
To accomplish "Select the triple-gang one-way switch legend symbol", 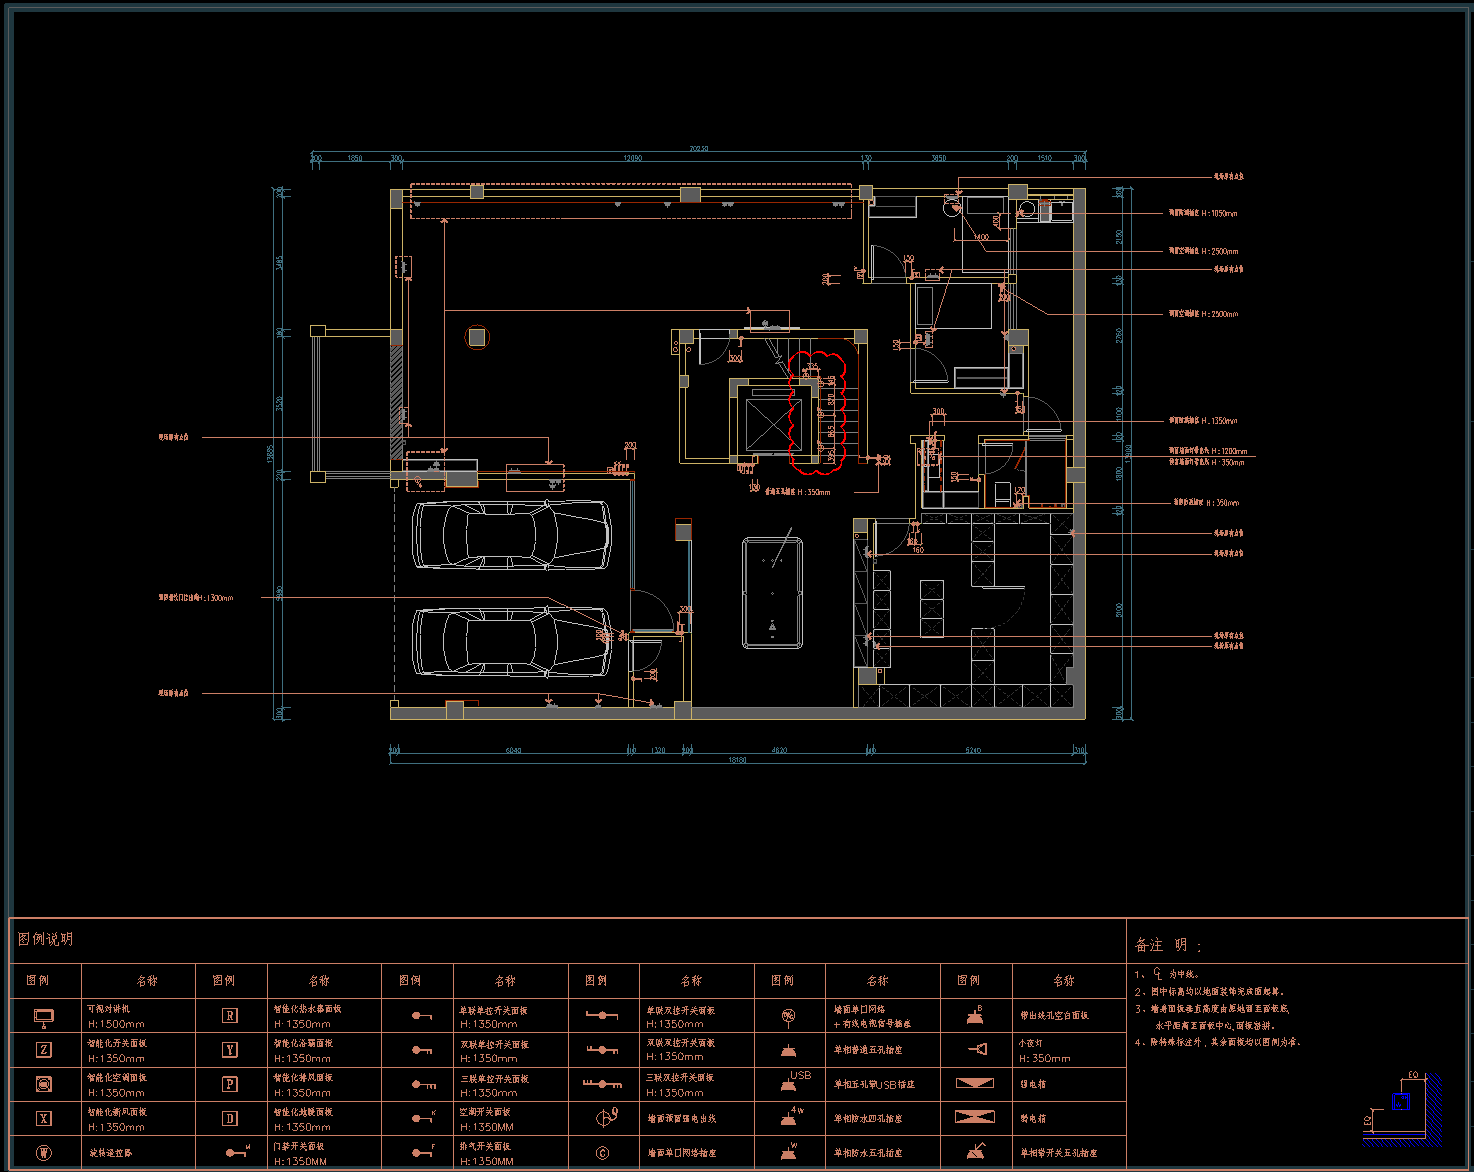I will click(424, 1085).
